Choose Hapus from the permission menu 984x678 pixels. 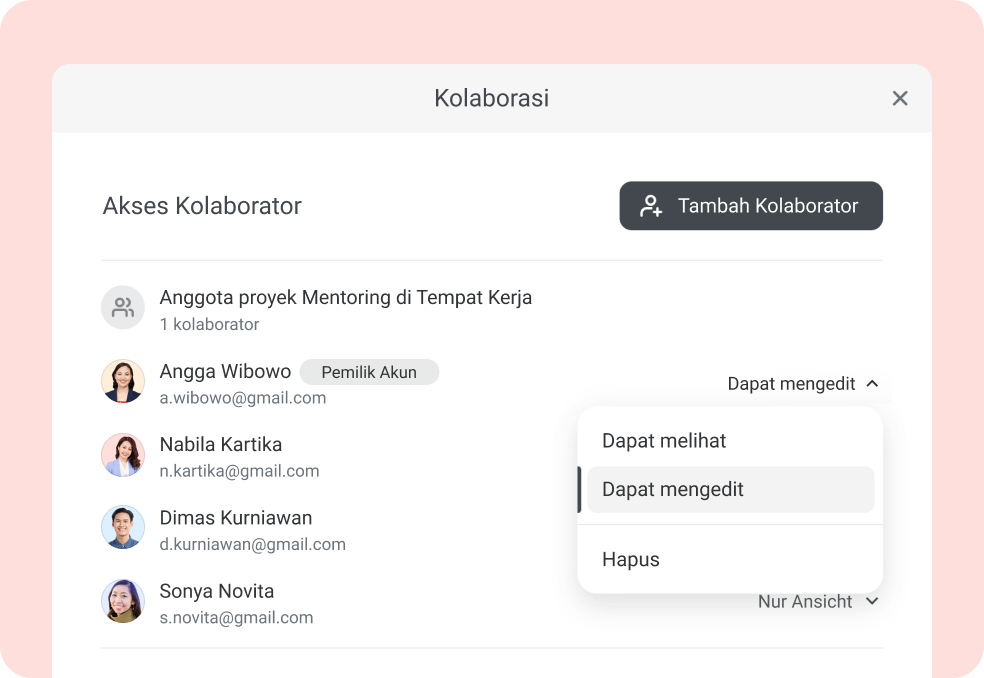pyautogui.click(x=630, y=559)
